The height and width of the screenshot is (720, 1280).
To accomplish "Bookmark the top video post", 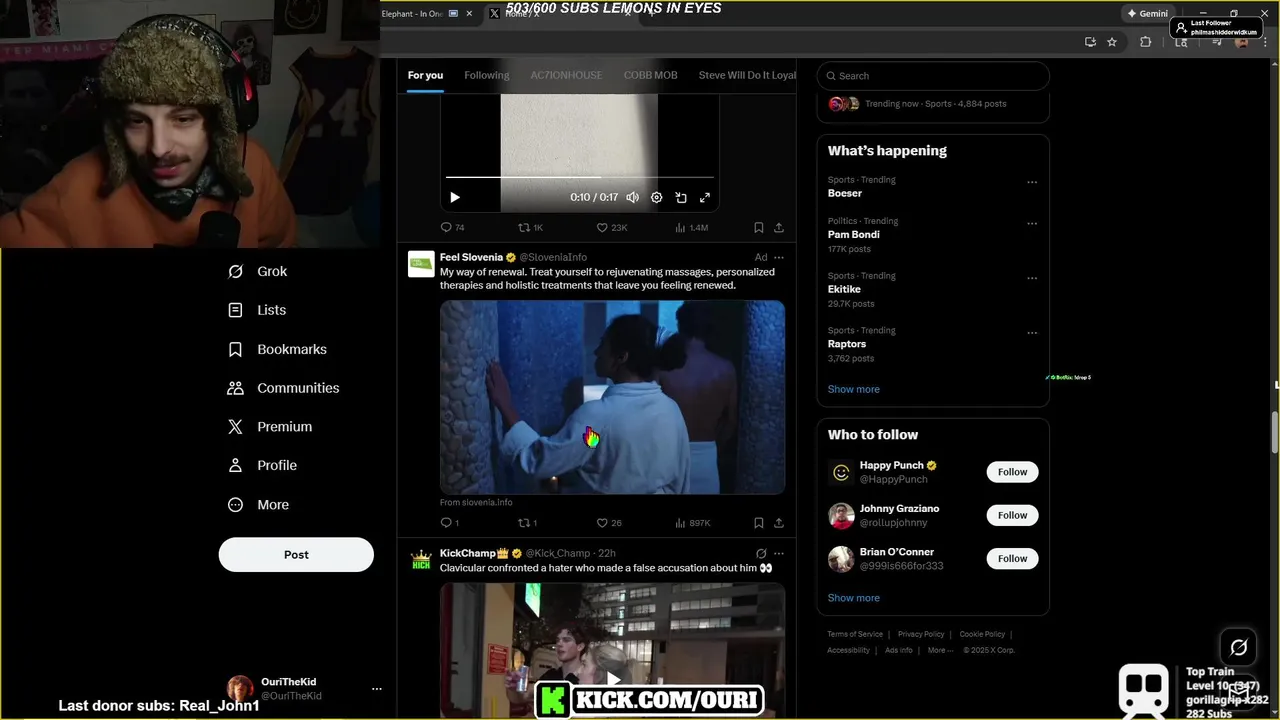I will click(759, 227).
